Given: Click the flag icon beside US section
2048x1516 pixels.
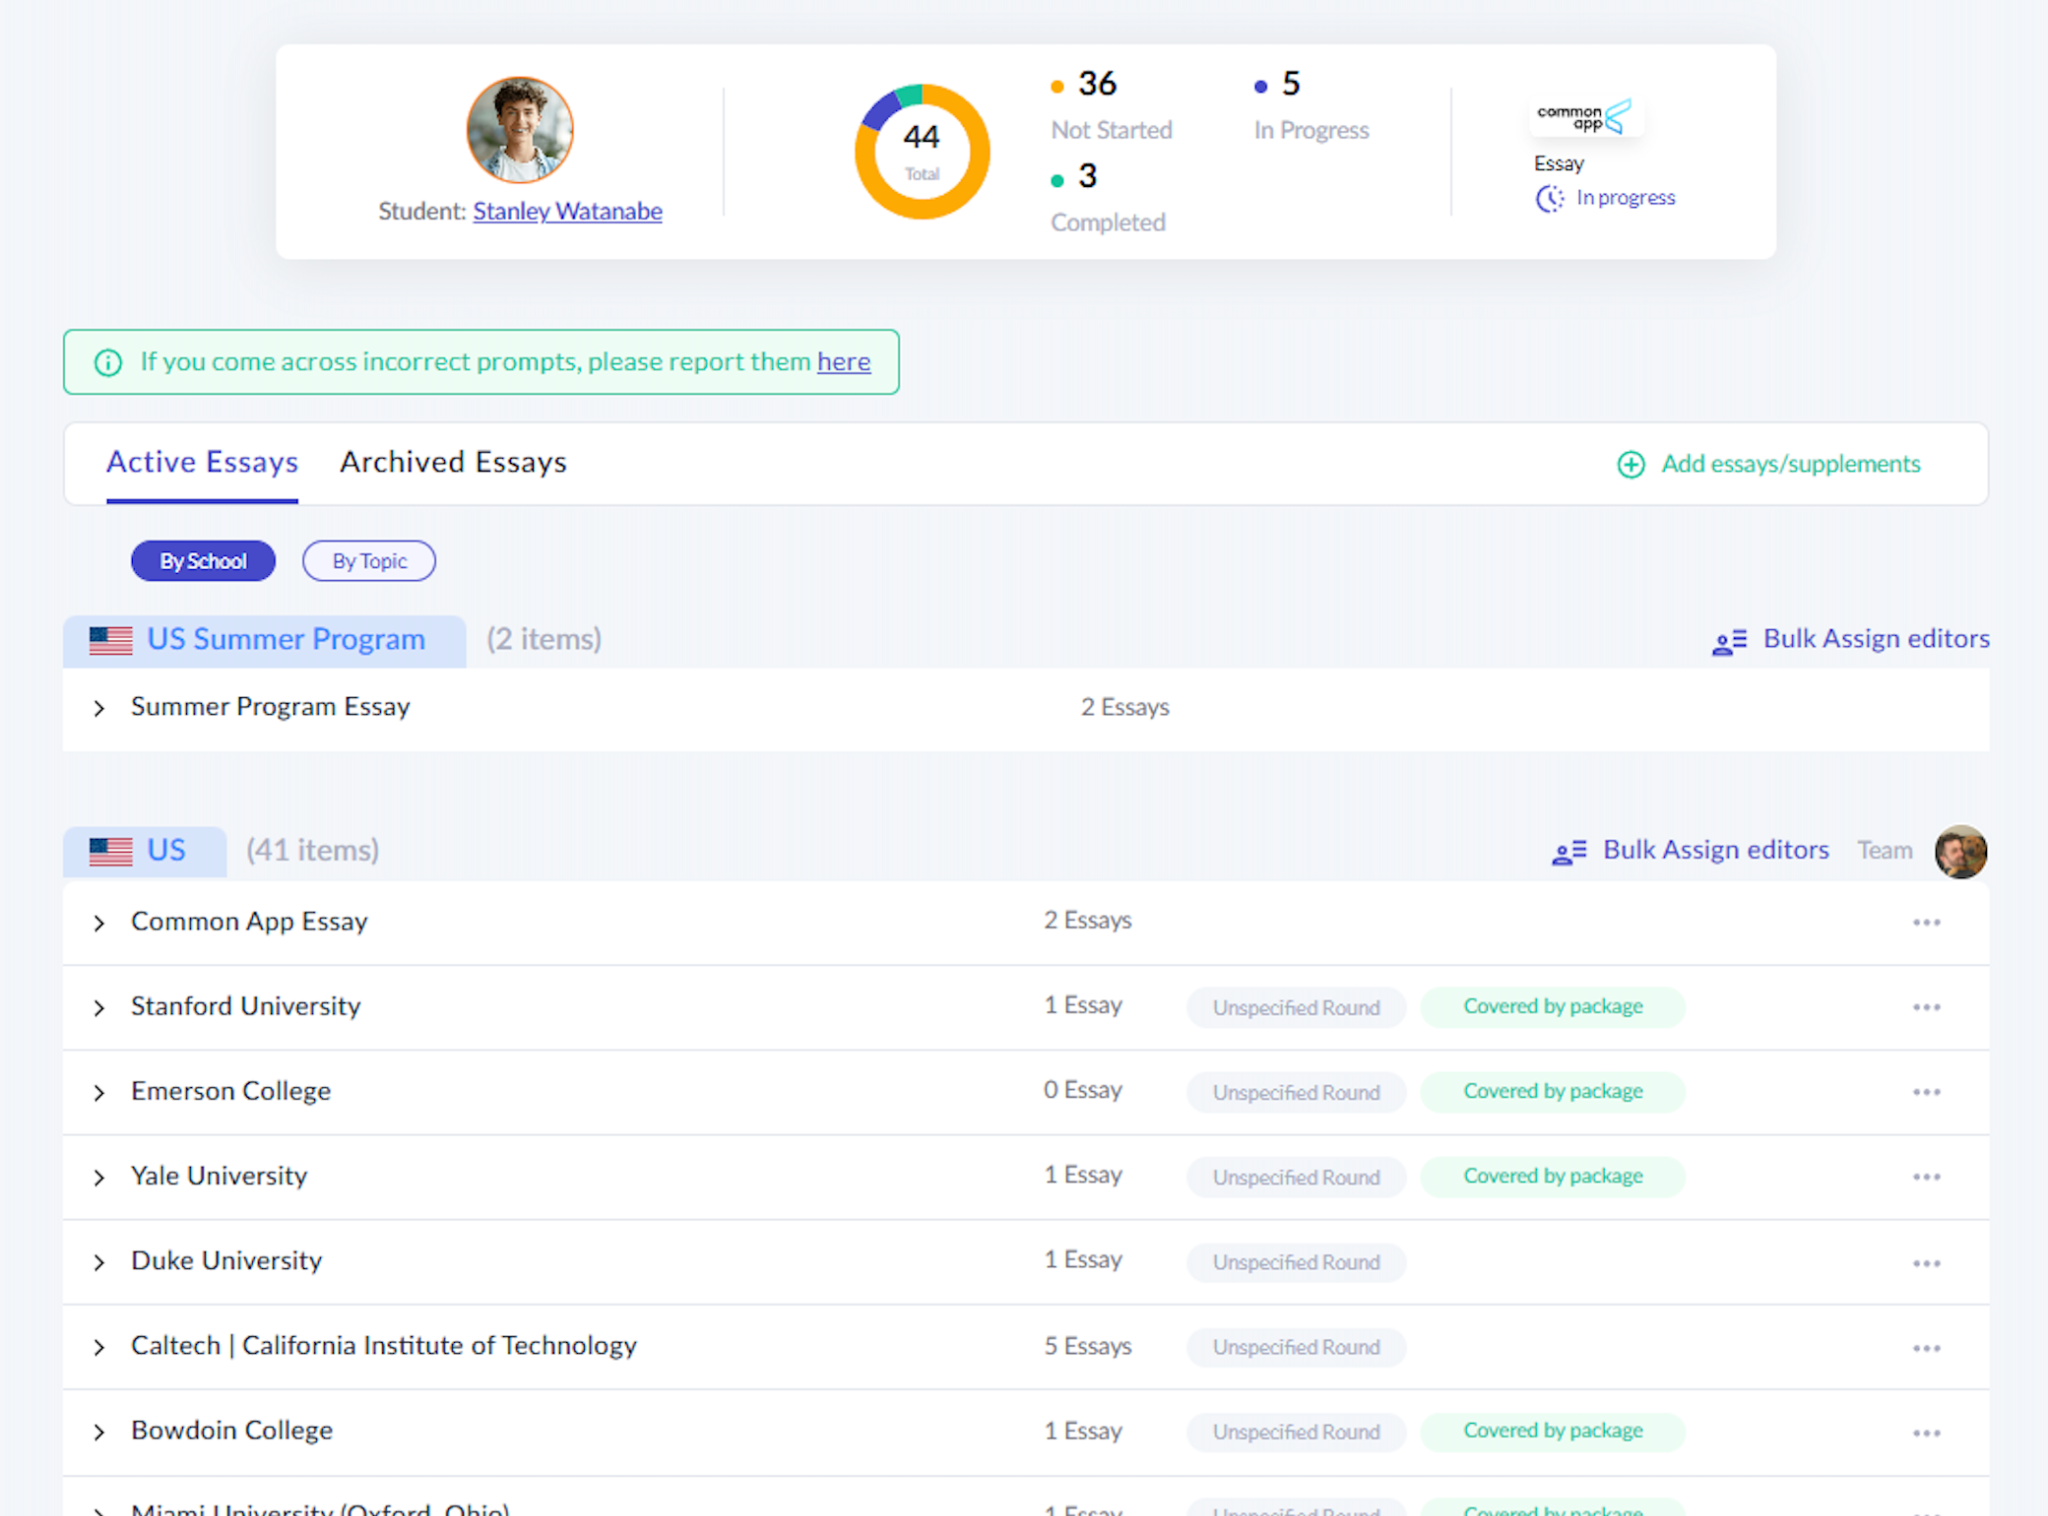Looking at the screenshot, I should [x=111, y=851].
